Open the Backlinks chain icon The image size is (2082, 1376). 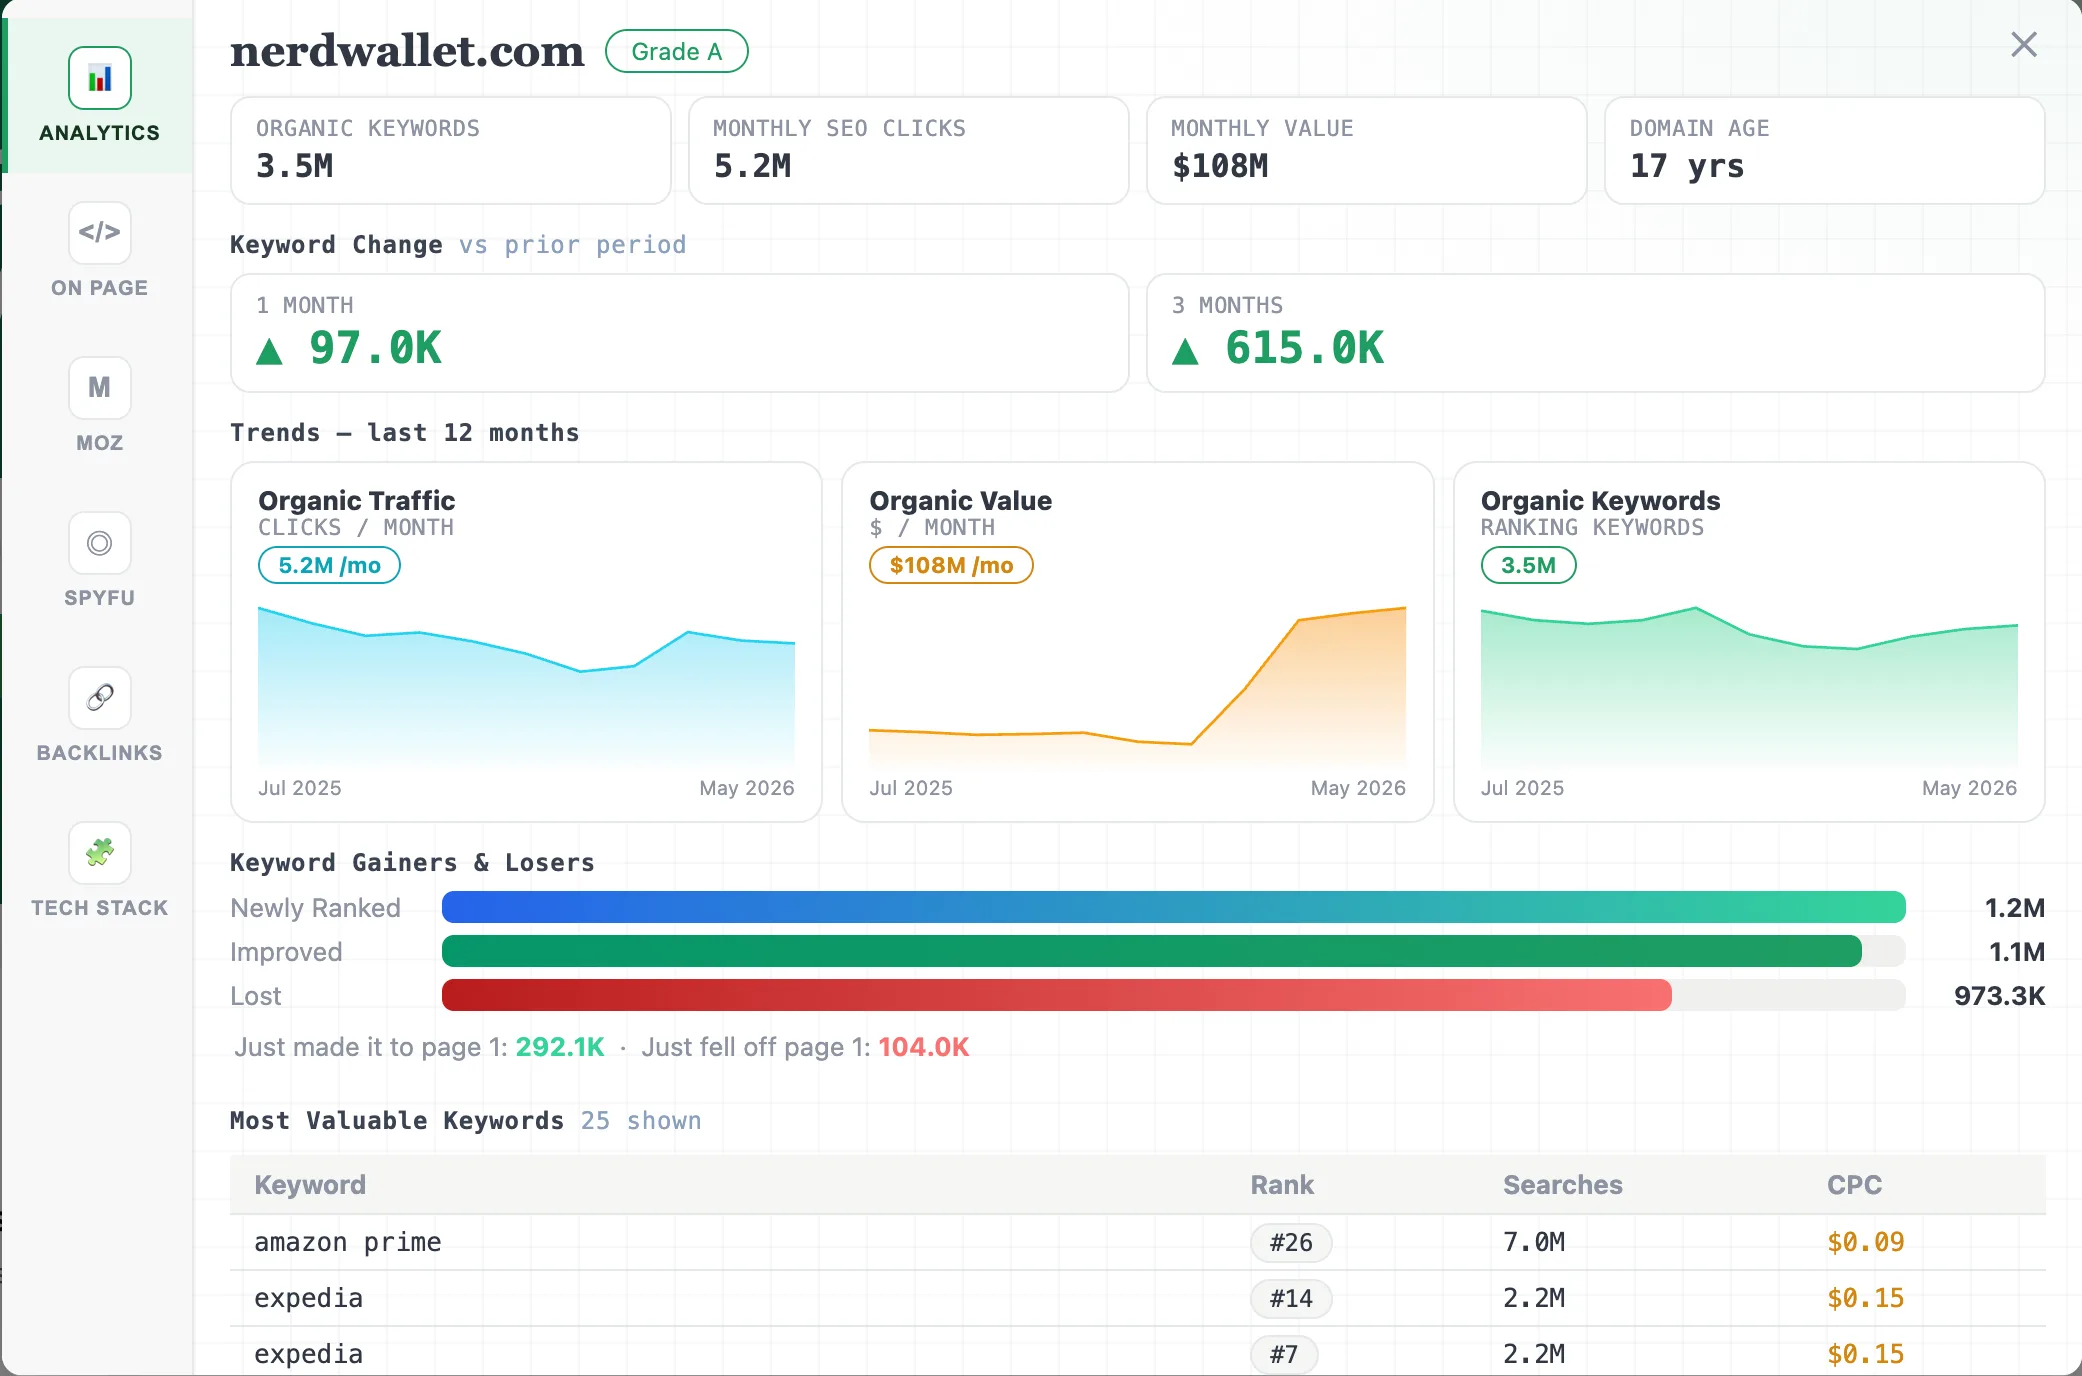coord(100,698)
